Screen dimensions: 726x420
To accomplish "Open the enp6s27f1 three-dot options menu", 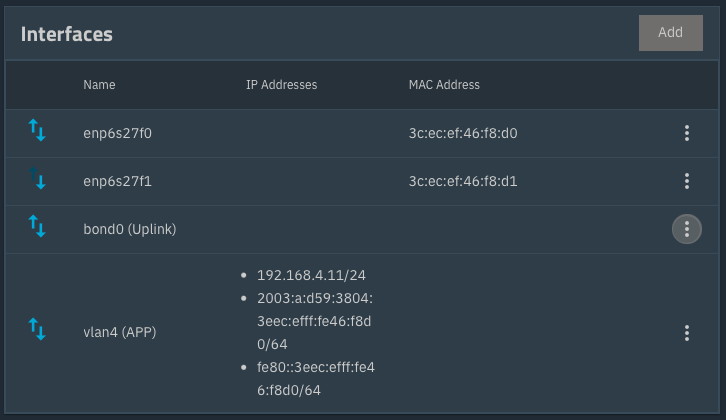I will coord(686,181).
